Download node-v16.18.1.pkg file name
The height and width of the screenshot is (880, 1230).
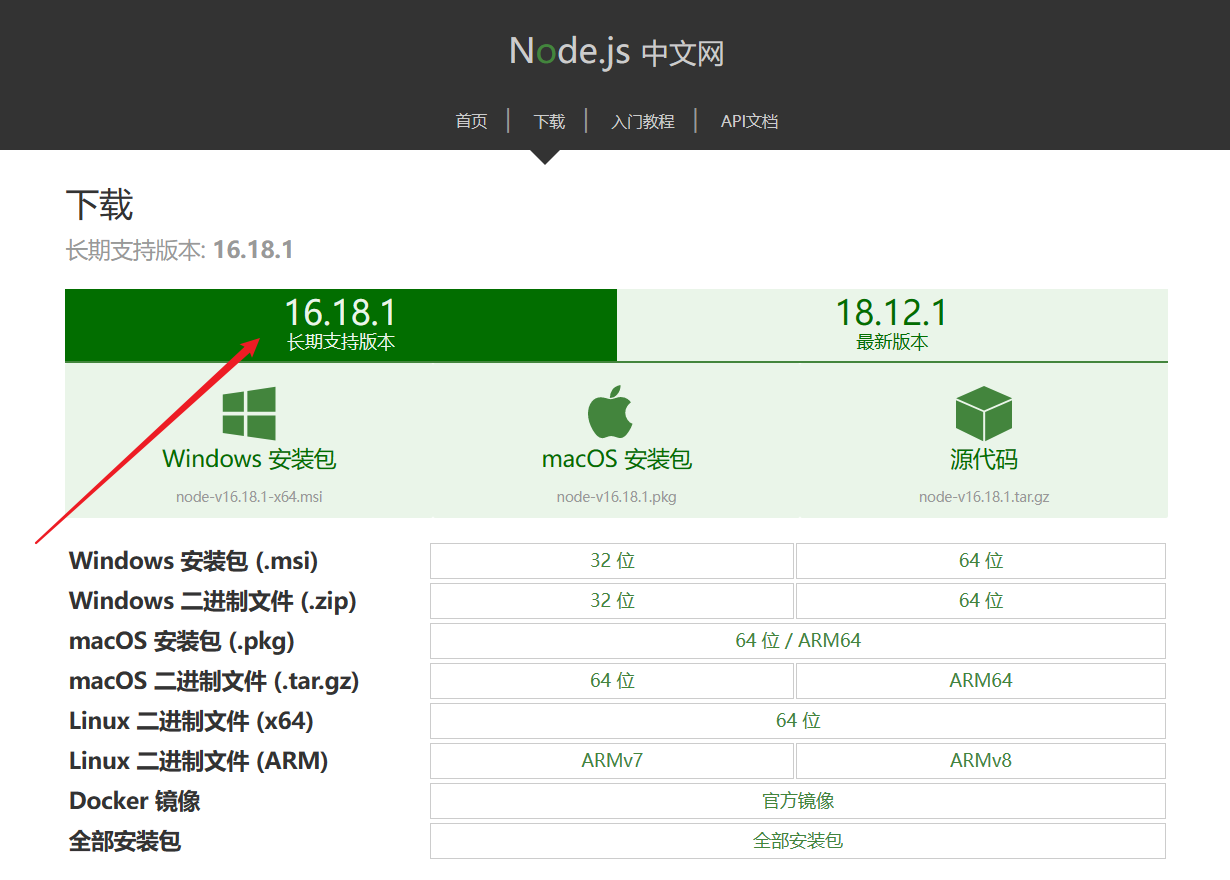coord(617,496)
